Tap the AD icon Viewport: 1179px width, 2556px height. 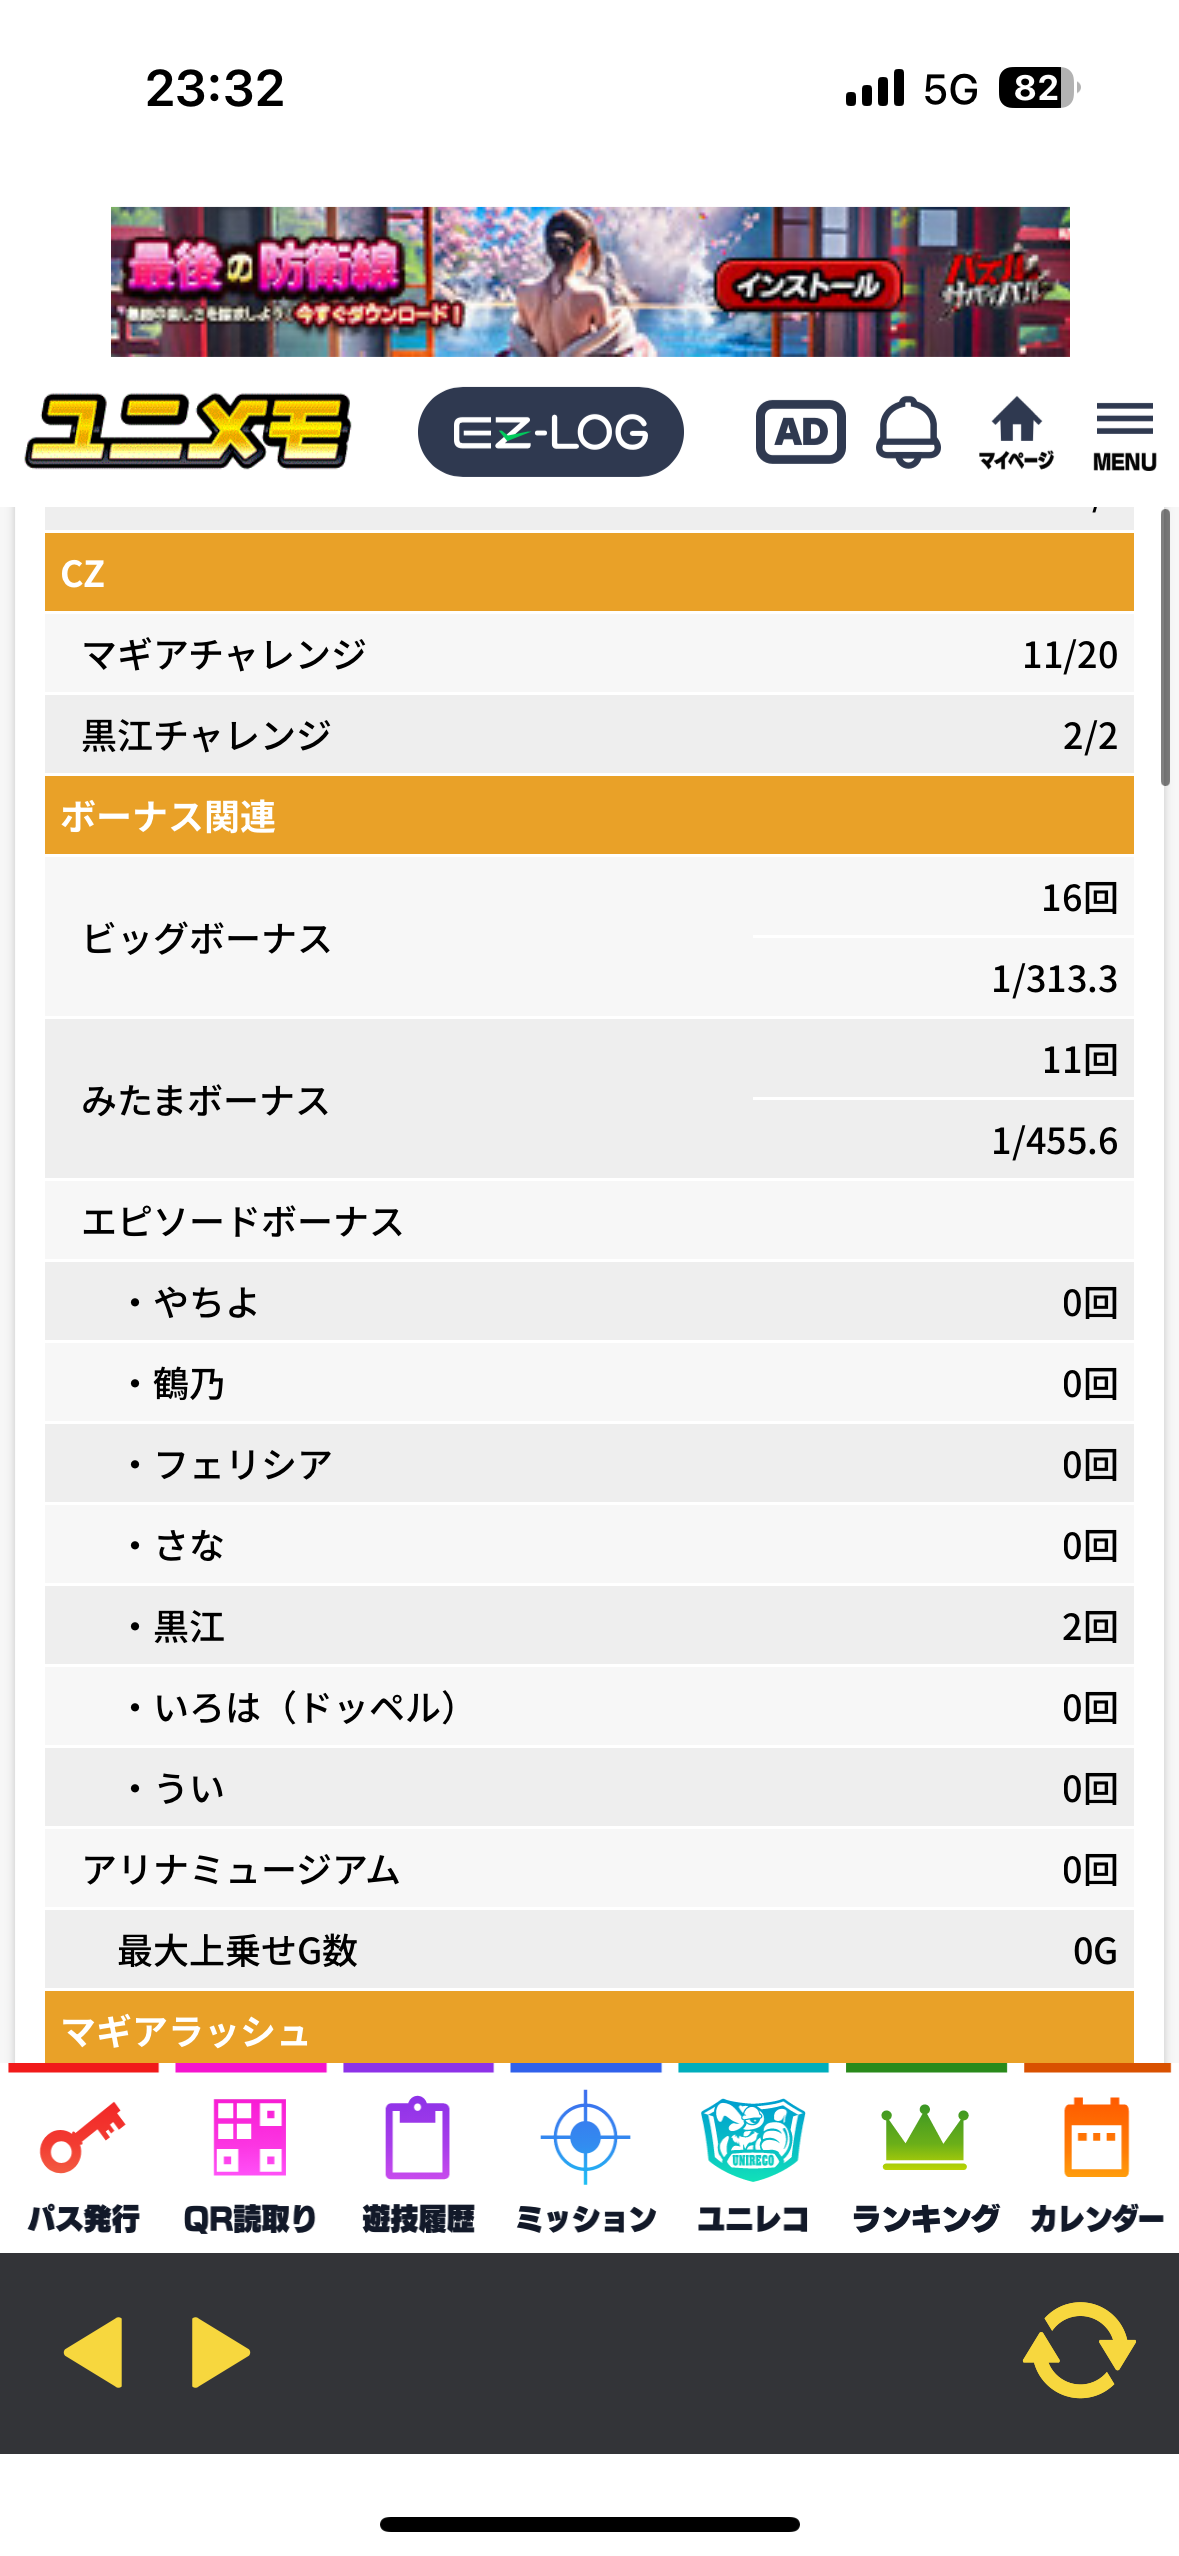[800, 432]
